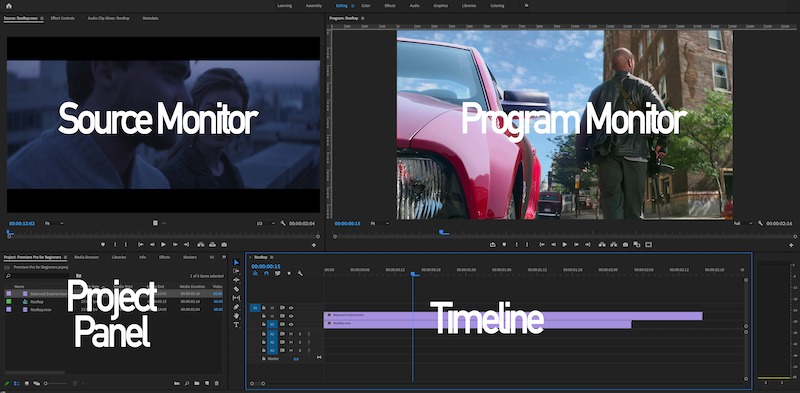Click the timeline playhead marker
Screen dimensions: 800x393
(415, 274)
